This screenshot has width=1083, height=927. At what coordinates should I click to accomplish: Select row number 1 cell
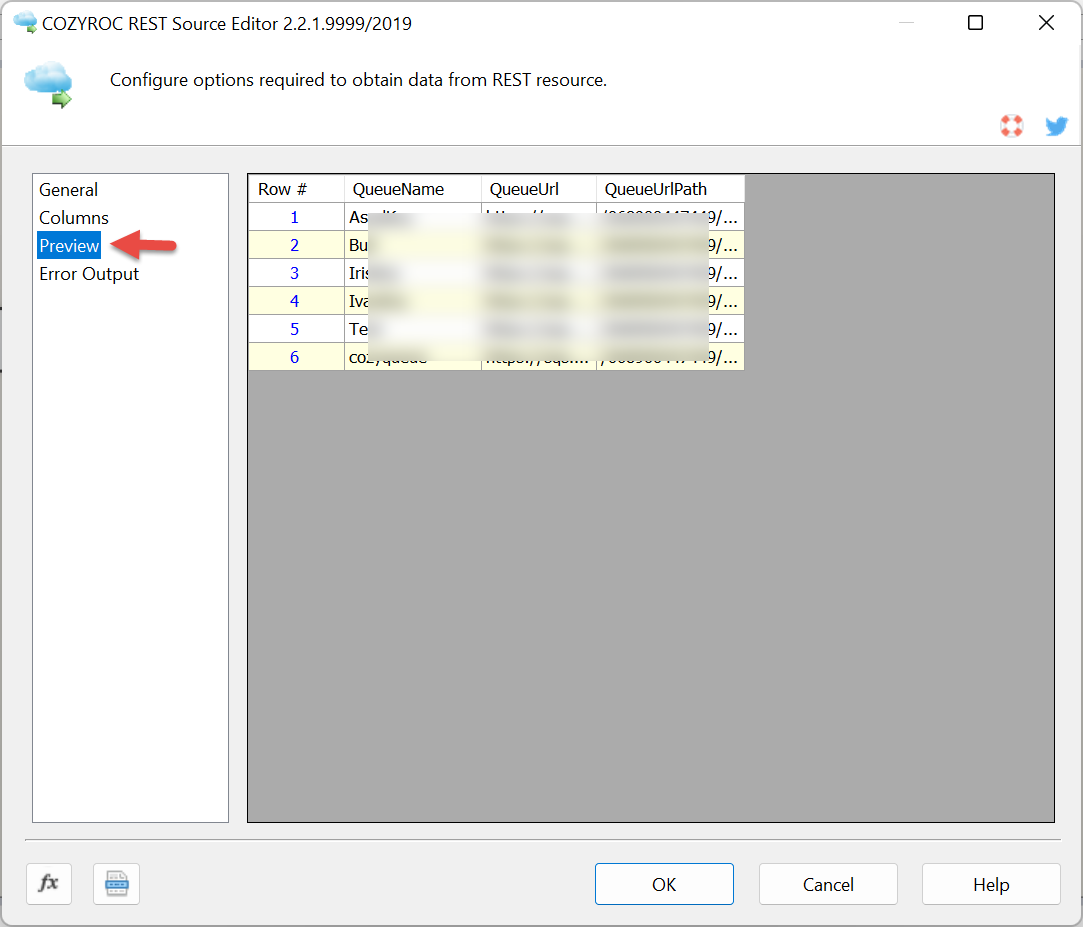point(296,217)
